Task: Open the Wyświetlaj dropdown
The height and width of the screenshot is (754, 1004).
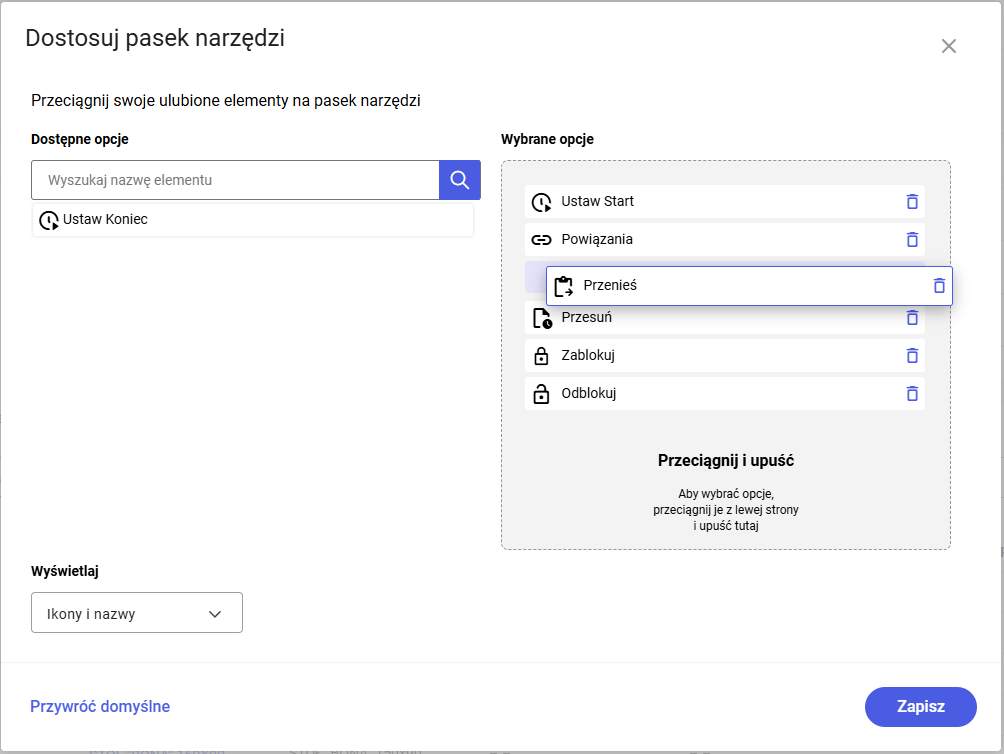Action: point(137,614)
